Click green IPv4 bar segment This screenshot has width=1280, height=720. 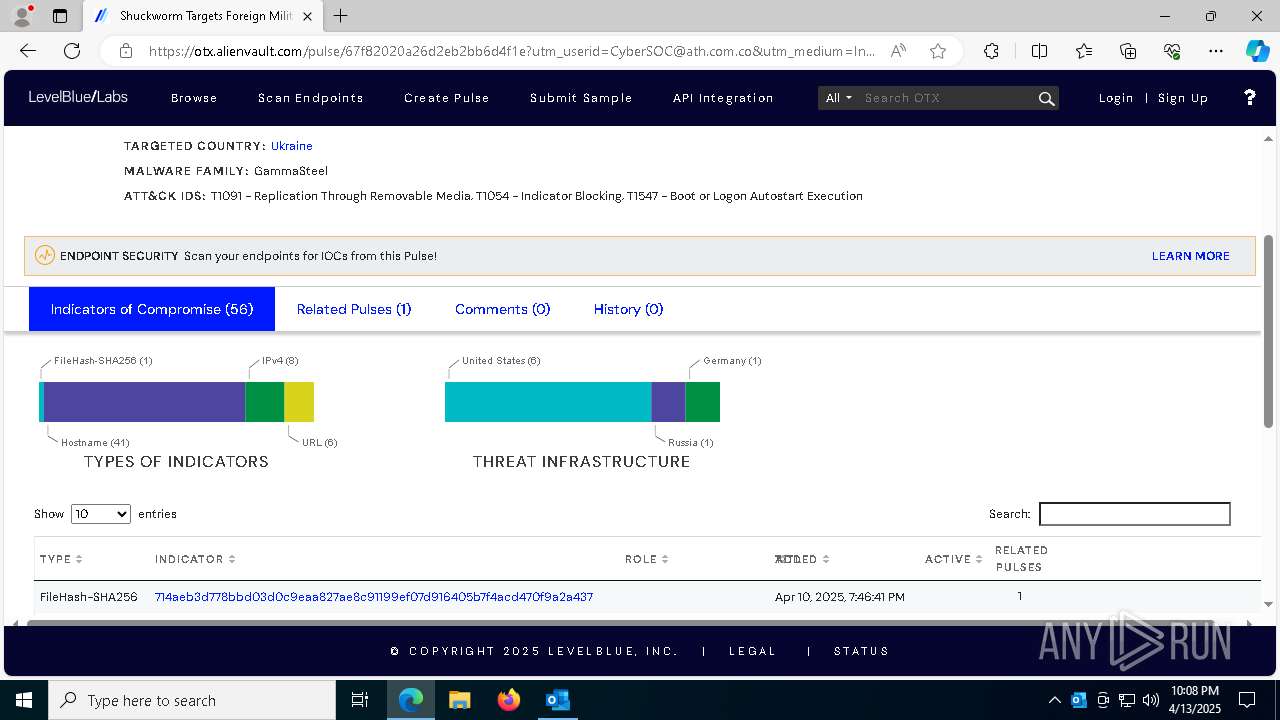(x=265, y=402)
